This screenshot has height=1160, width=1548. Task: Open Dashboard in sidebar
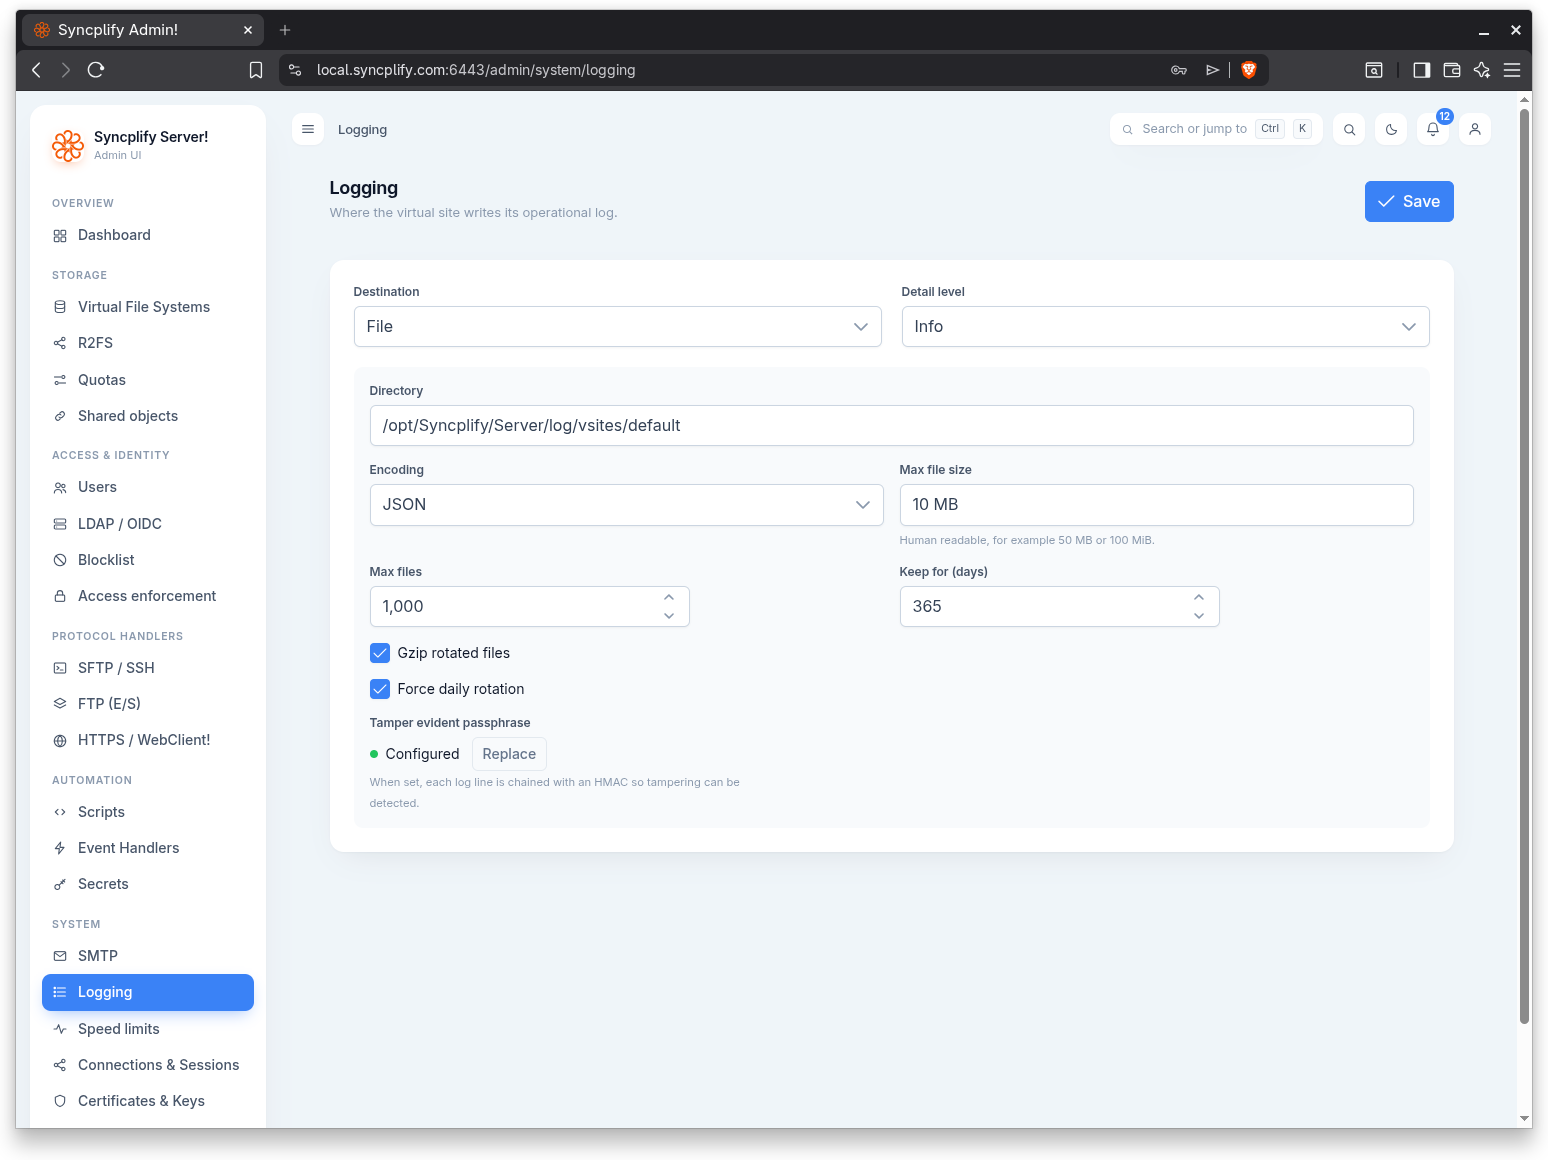(148, 235)
